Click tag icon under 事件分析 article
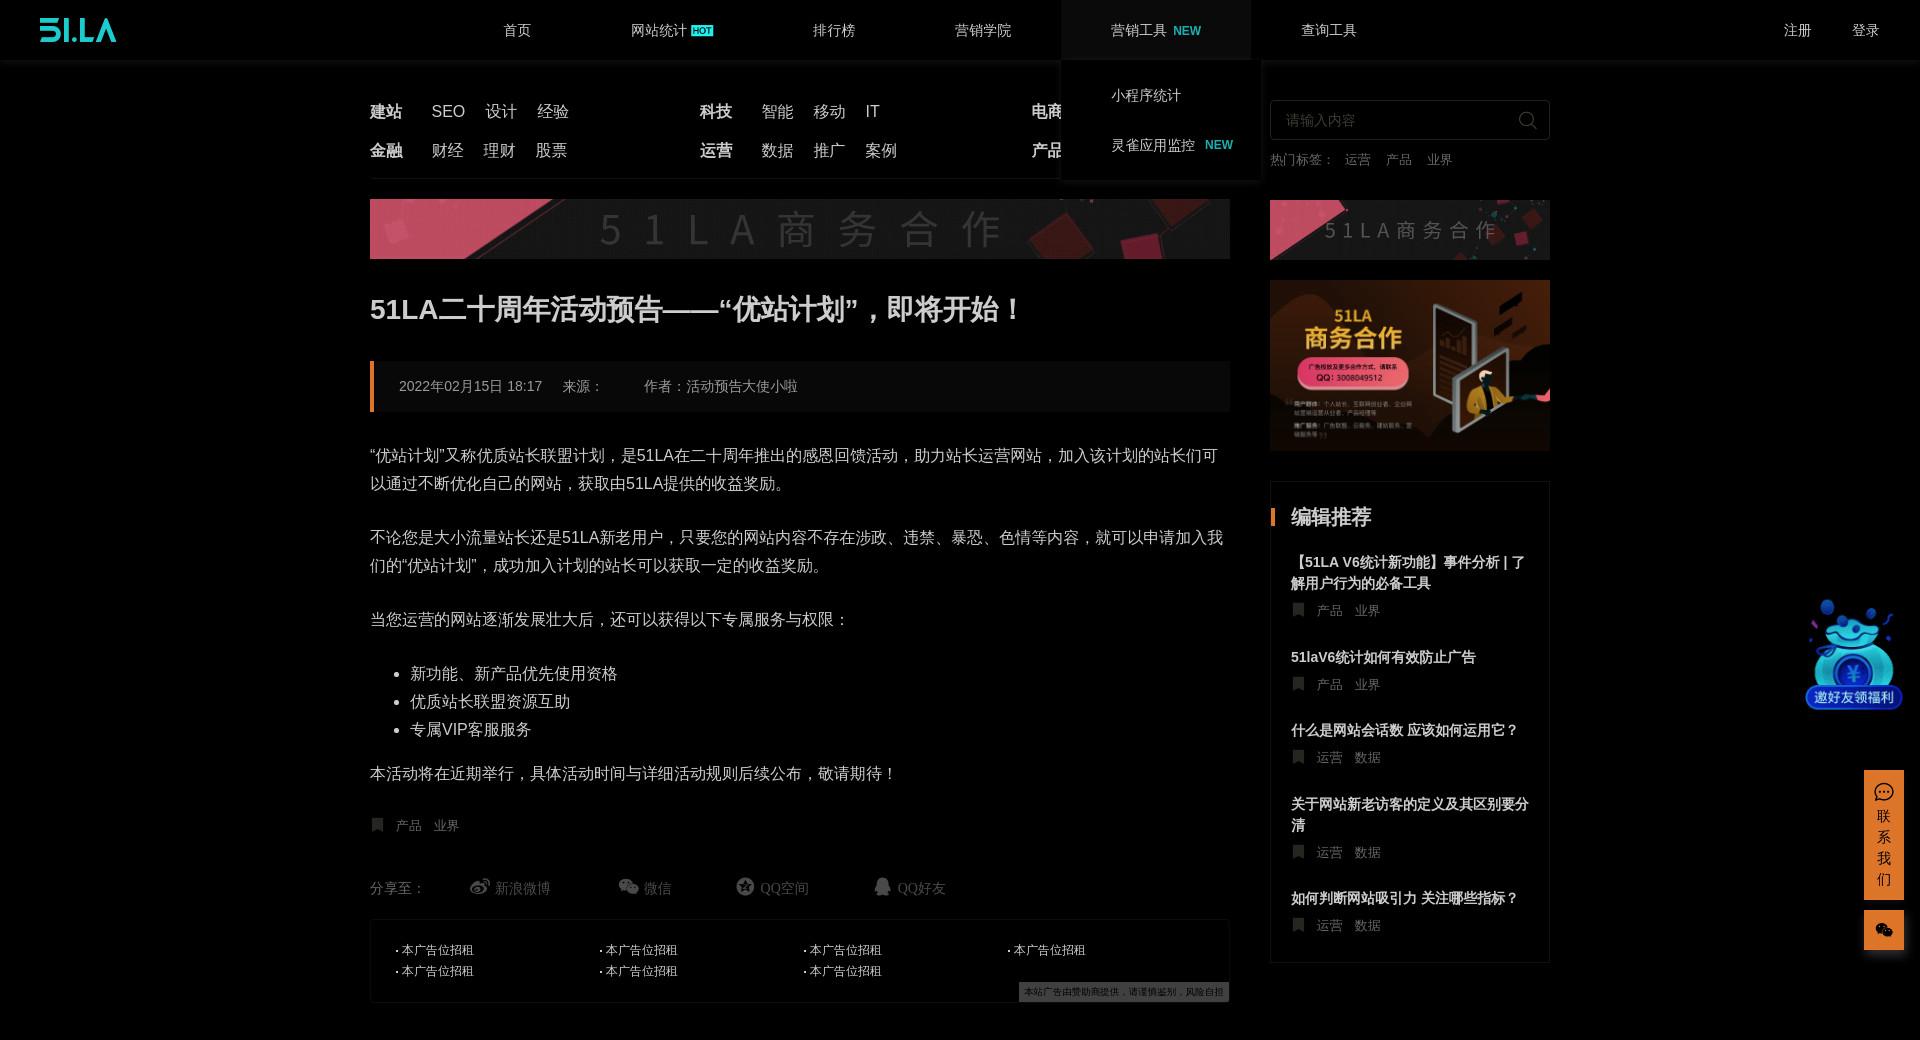The image size is (1920, 1040). coord(1298,610)
